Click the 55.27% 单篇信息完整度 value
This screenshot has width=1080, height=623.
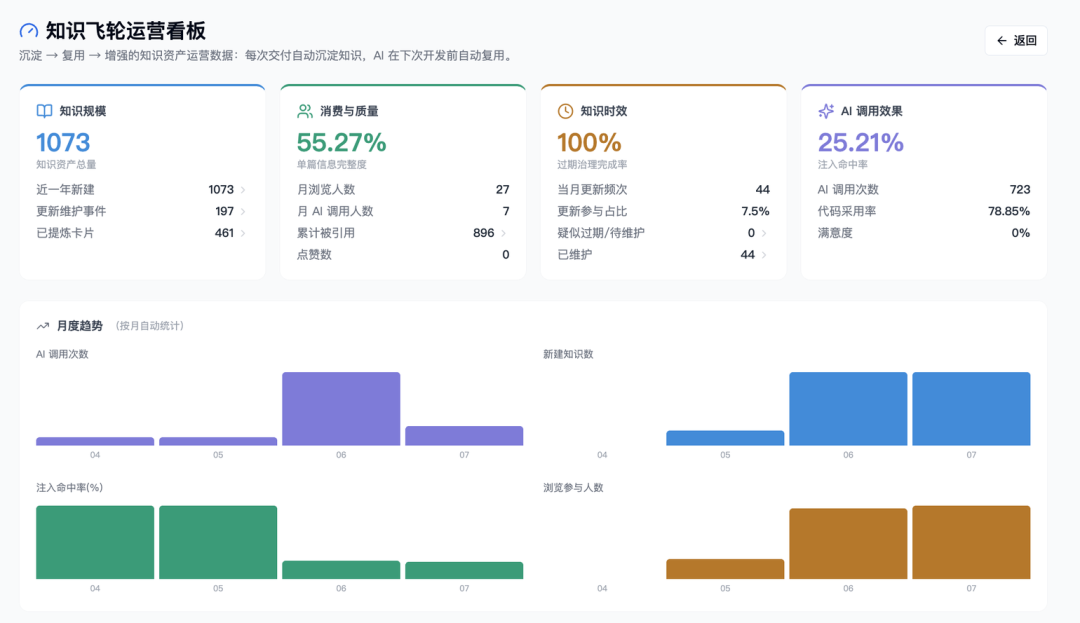tap(342, 142)
